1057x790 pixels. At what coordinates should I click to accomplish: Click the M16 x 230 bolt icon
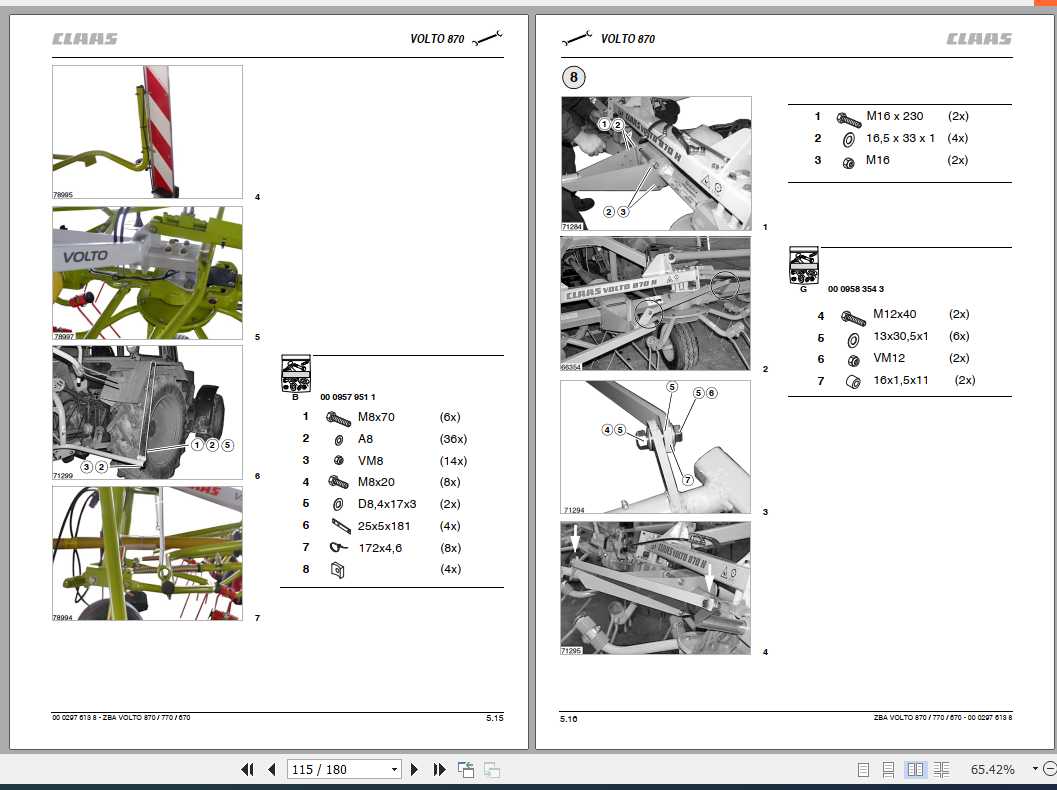(x=849, y=120)
